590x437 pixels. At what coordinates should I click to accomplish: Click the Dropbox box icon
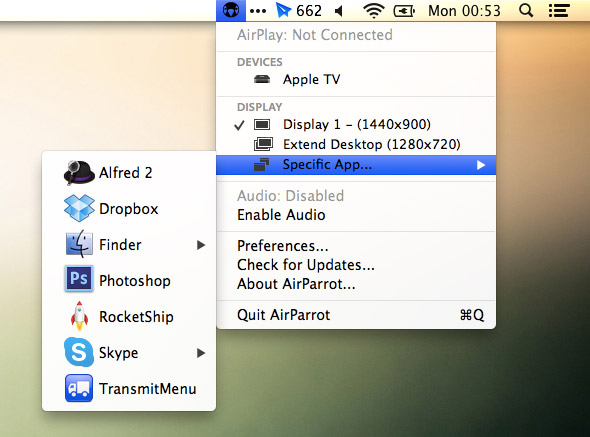point(79,208)
